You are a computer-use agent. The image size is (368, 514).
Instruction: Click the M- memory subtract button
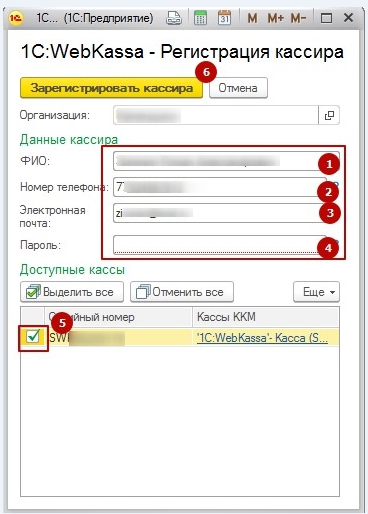click(x=298, y=18)
